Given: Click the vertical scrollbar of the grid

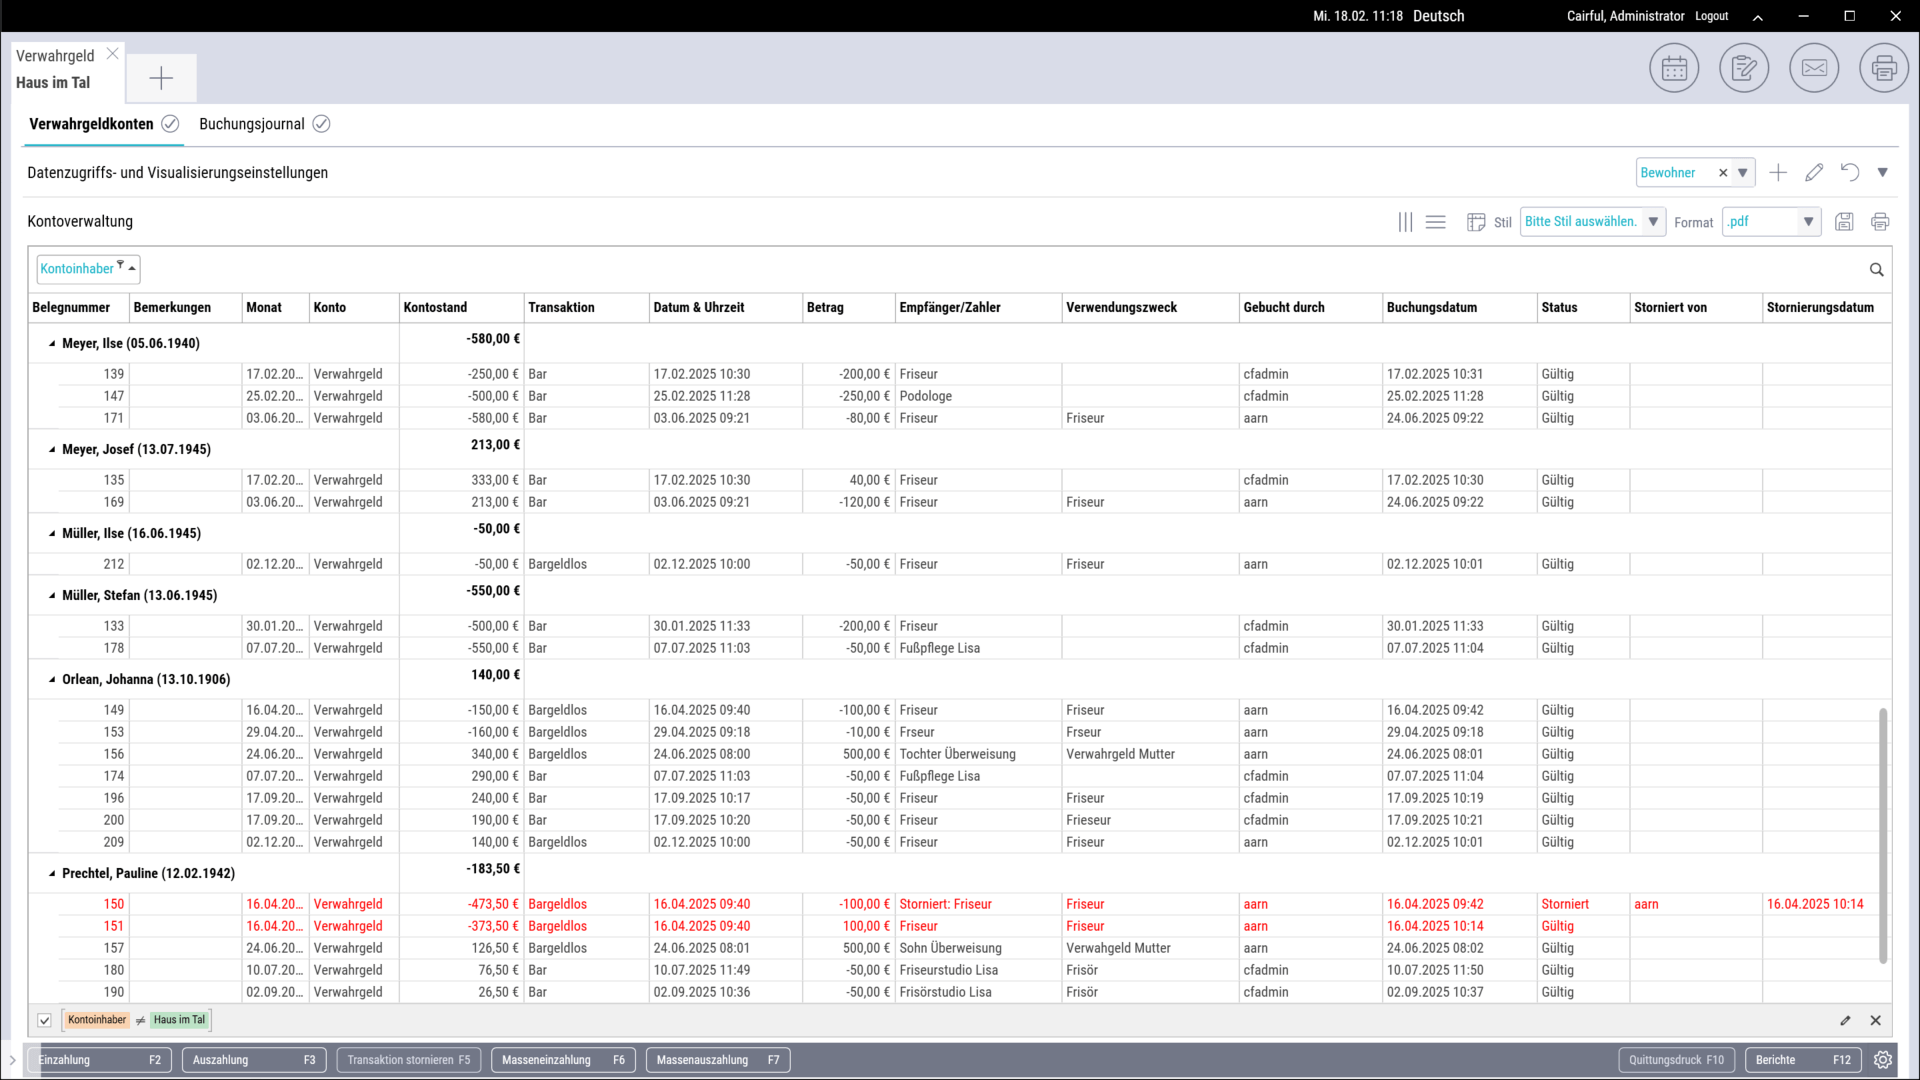Looking at the screenshot, I should click(1883, 835).
